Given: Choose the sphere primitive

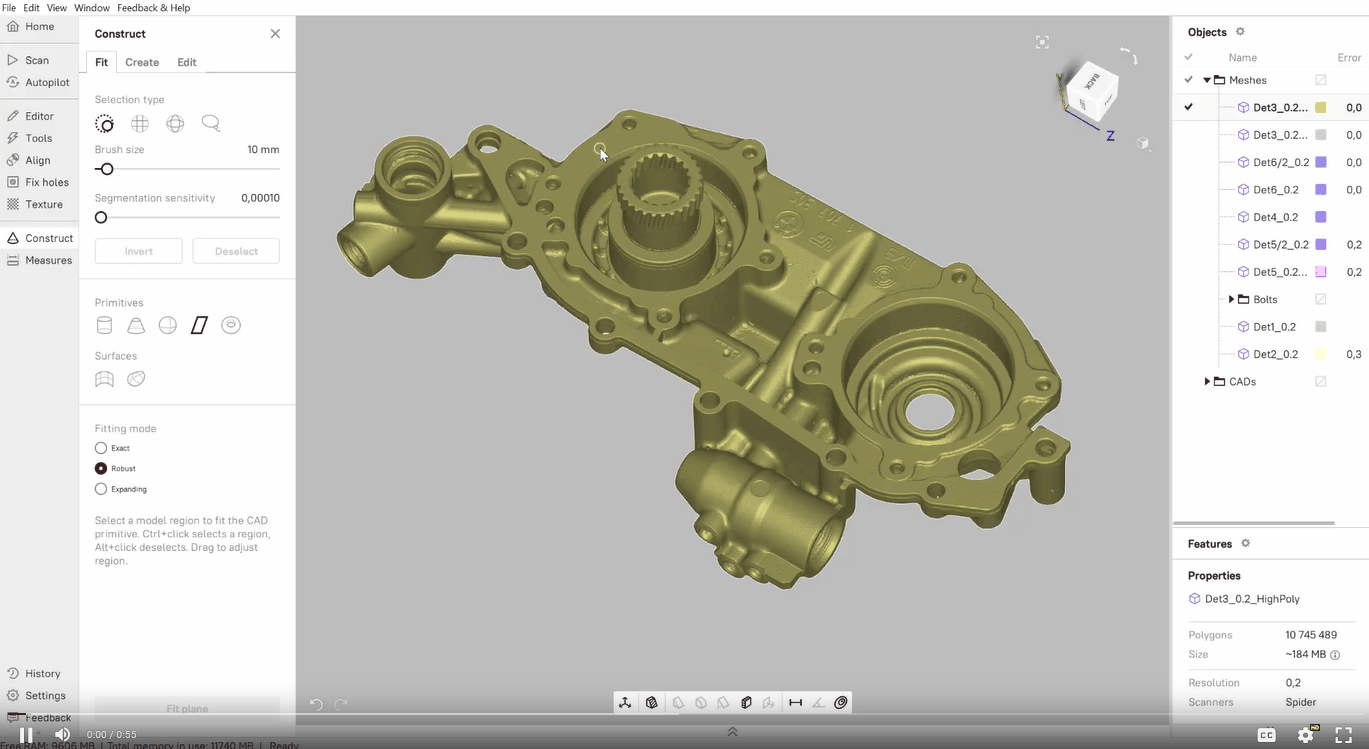Looking at the screenshot, I should 168,325.
